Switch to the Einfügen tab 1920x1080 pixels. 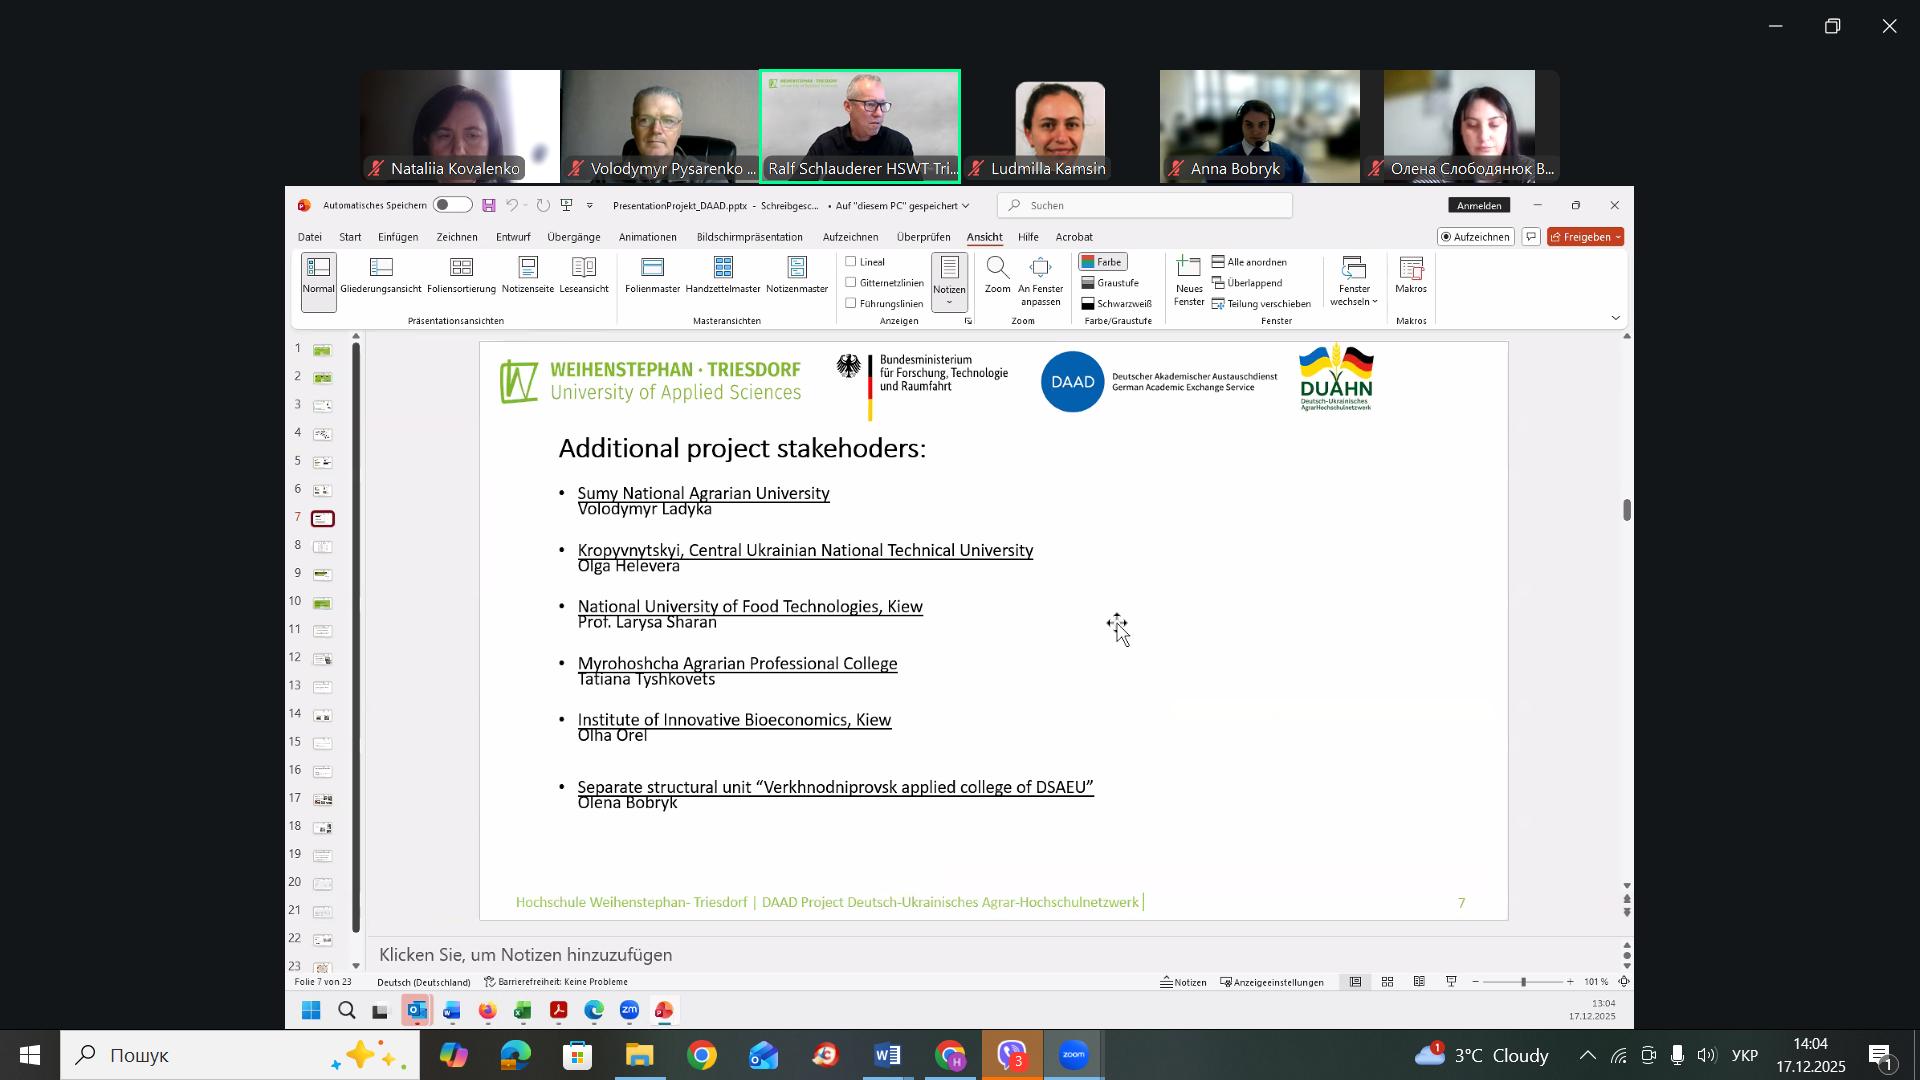point(398,237)
